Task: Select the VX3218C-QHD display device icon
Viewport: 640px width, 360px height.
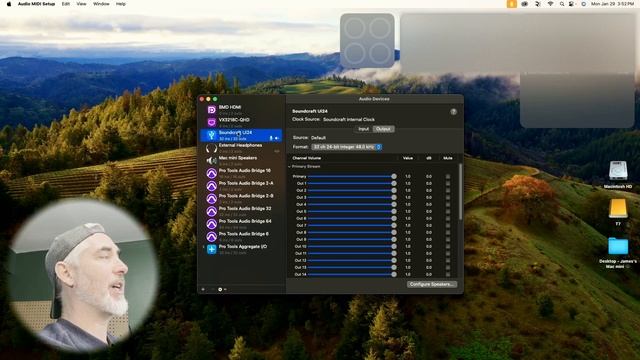Action: pyautogui.click(x=211, y=122)
